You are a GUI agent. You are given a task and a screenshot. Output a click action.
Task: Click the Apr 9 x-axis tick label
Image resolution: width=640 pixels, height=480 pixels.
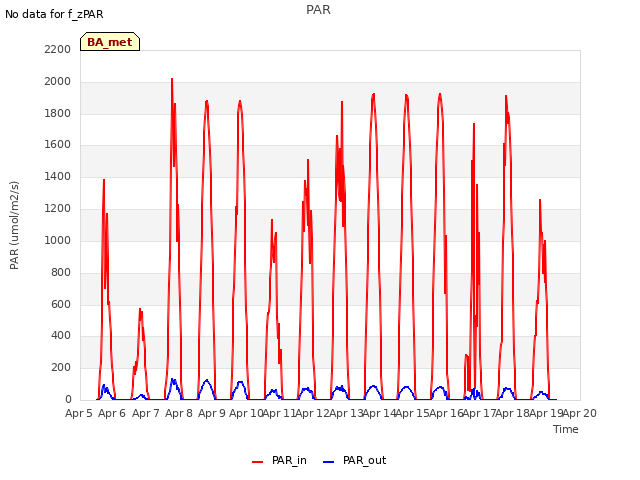tap(212, 413)
